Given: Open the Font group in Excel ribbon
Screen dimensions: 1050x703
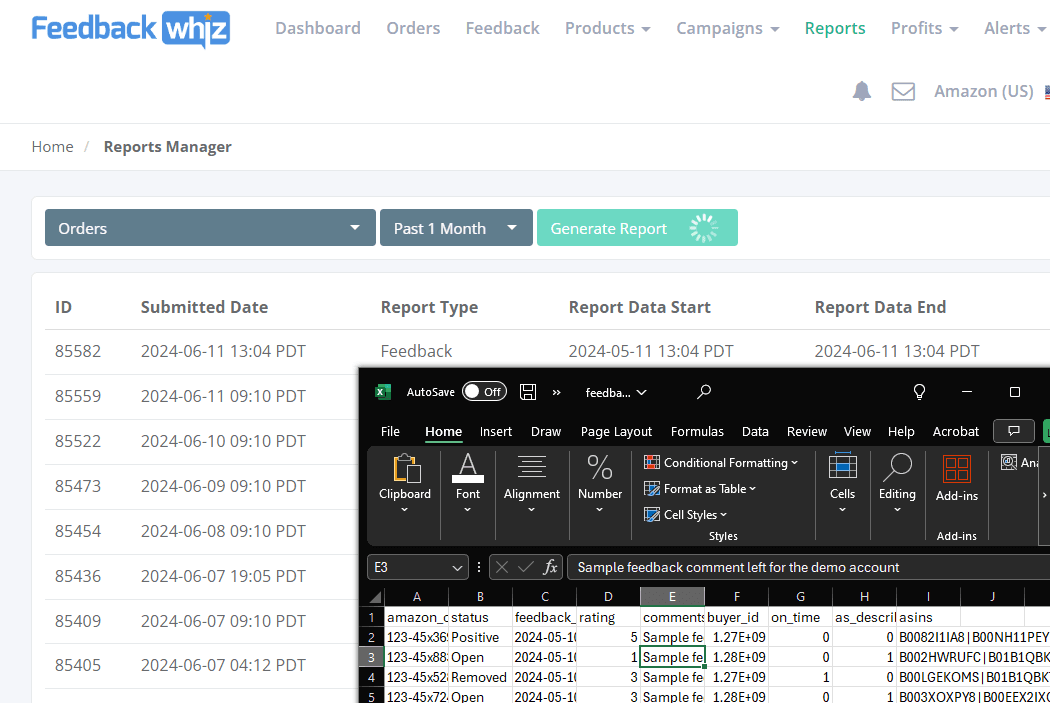Looking at the screenshot, I should 467,484.
